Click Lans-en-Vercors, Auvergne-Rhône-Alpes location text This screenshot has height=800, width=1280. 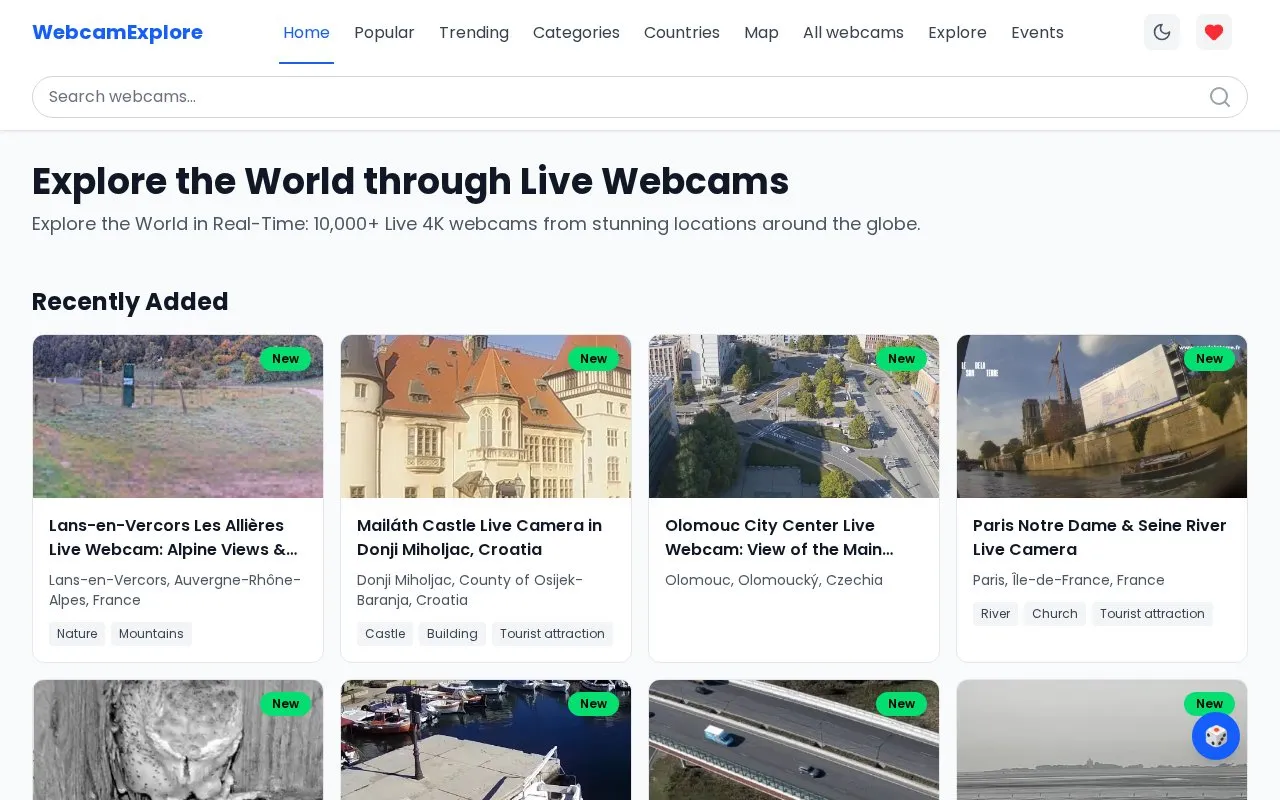(175, 590)
